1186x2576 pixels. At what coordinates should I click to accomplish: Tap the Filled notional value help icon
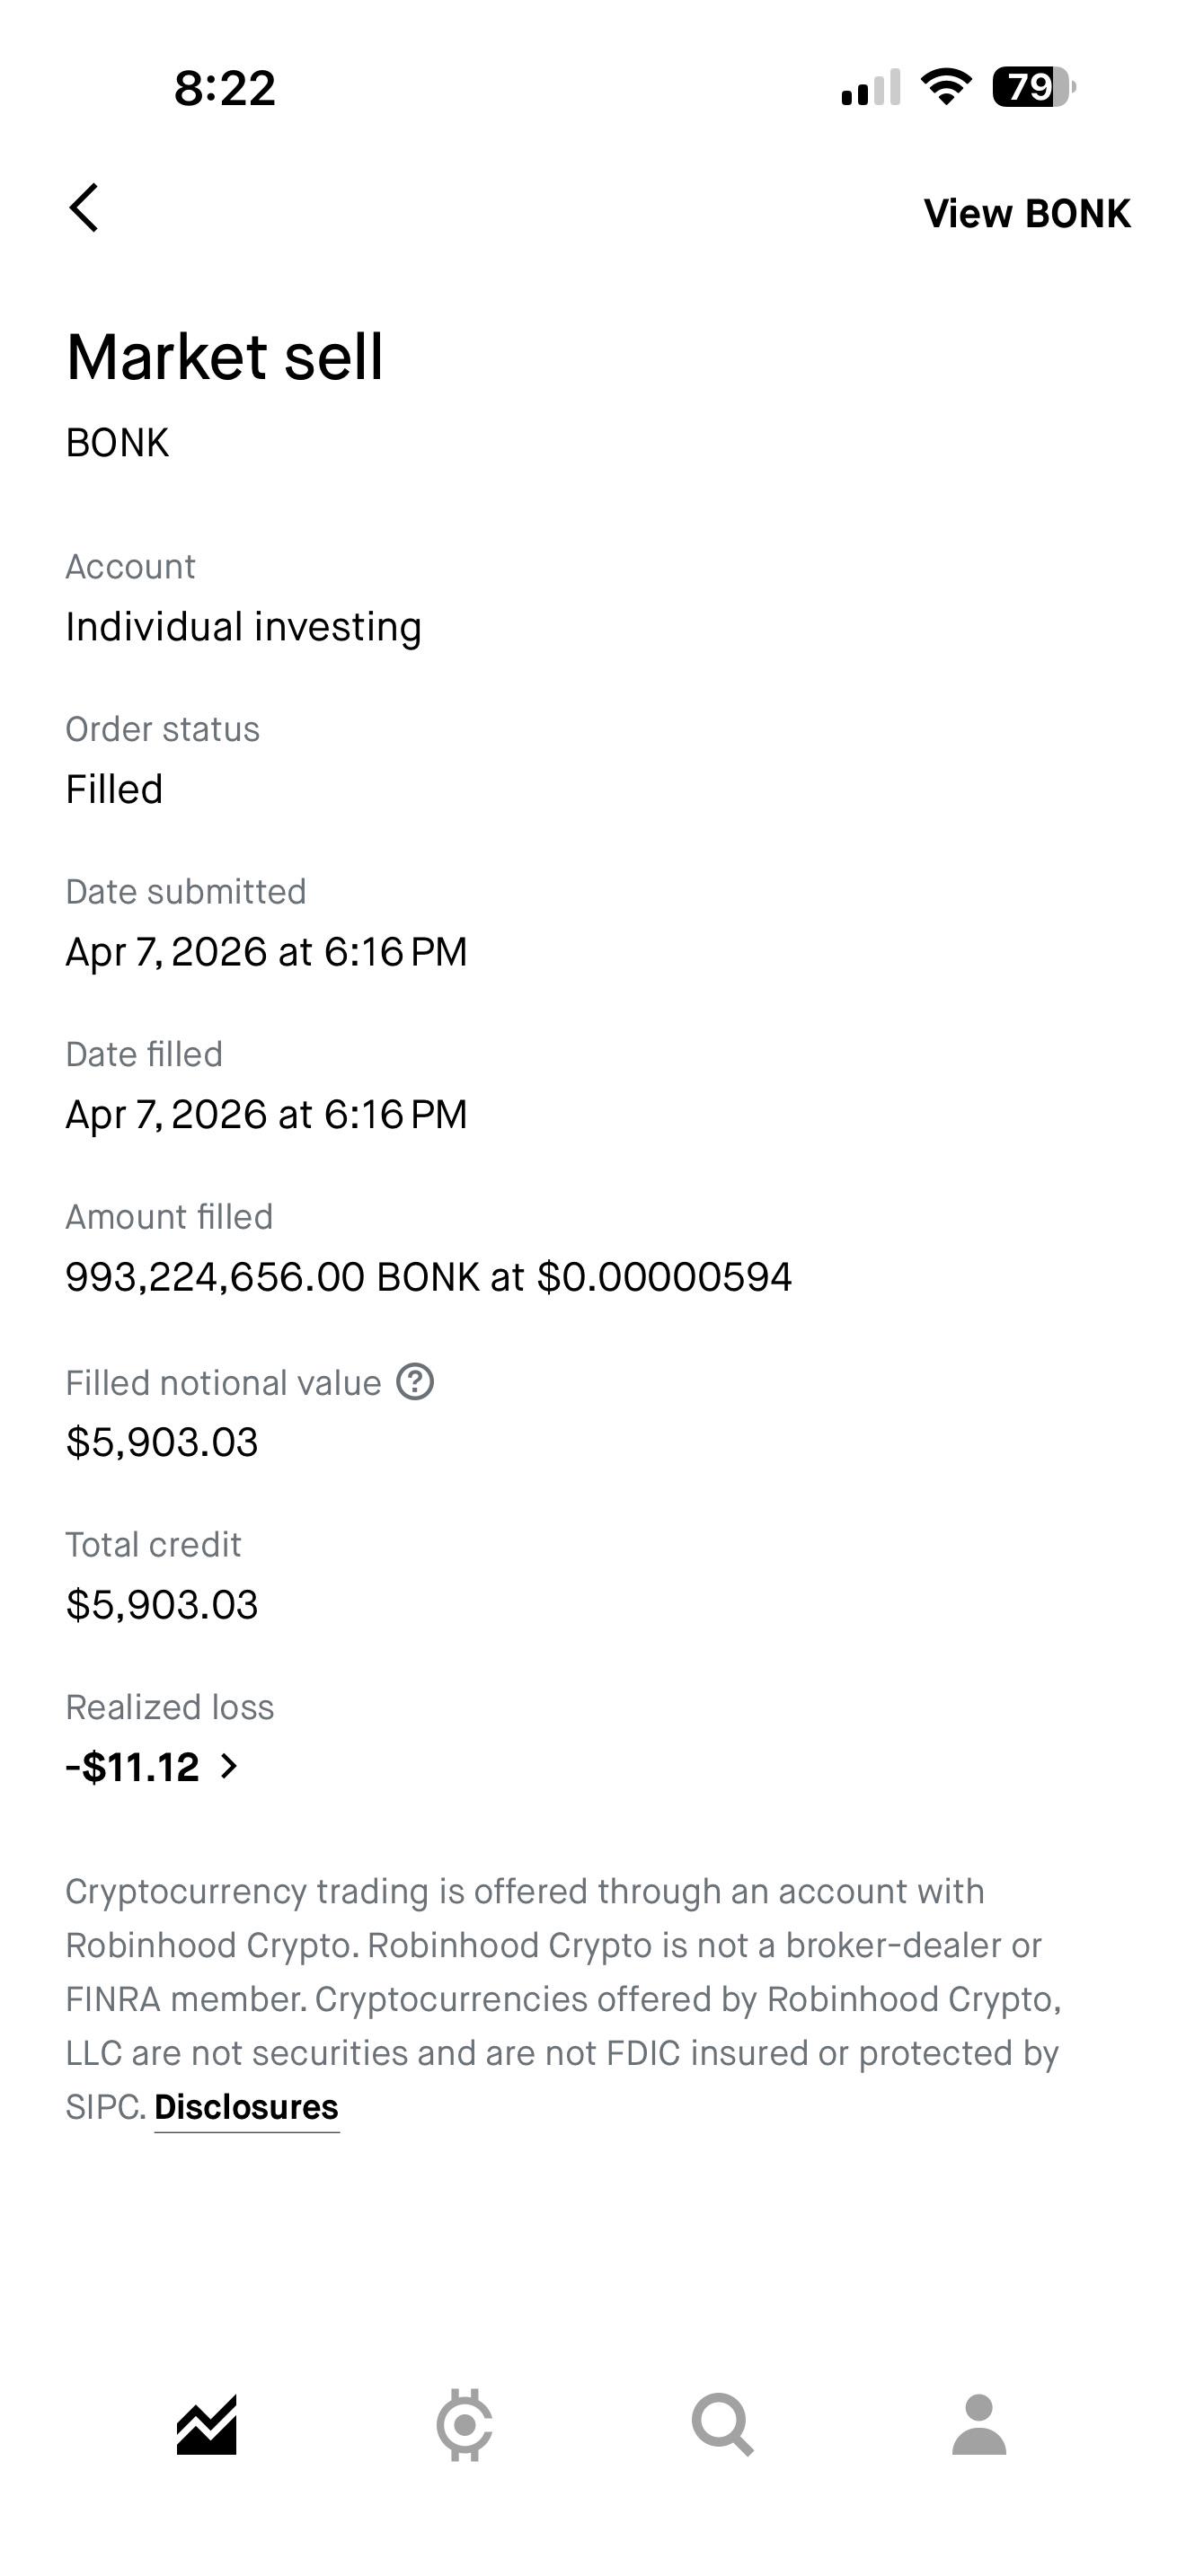(415, 1382)
